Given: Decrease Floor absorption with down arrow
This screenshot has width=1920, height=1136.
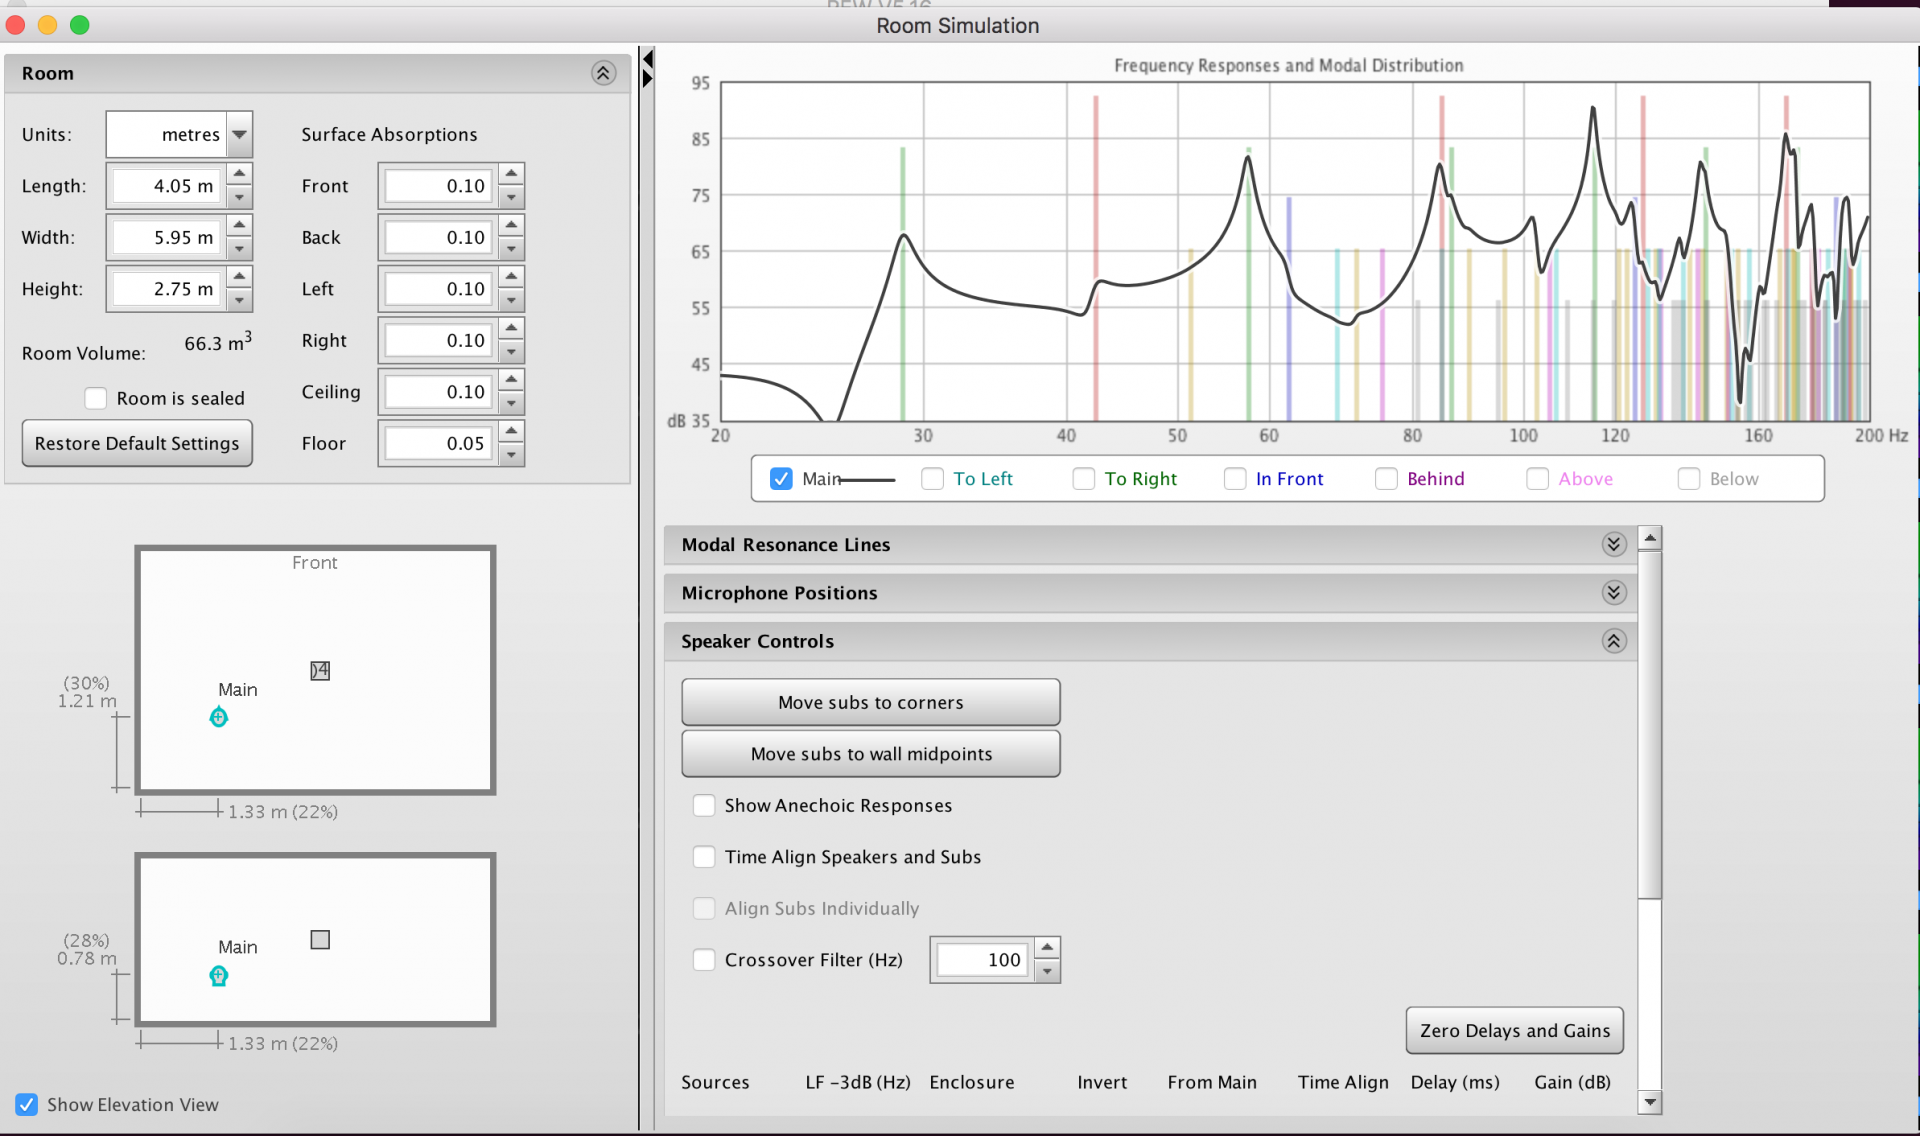Looking at the screenshot, I should (x=511, y=455).
